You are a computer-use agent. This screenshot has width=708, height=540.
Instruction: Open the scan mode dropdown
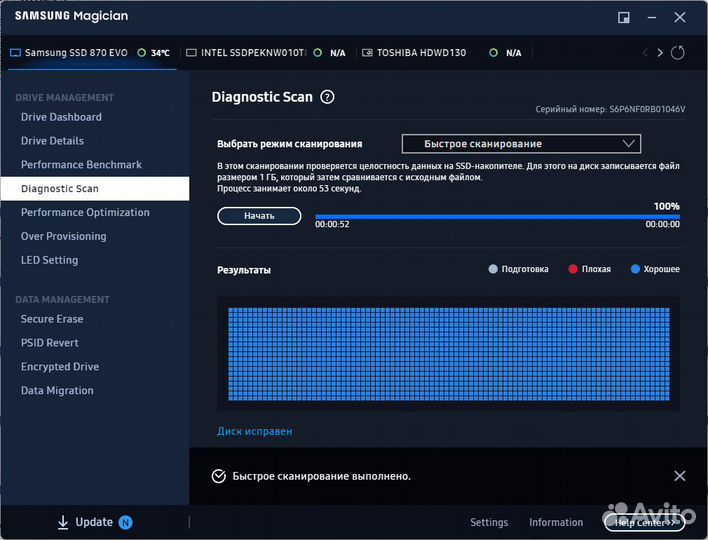click(x=521, y=144)
